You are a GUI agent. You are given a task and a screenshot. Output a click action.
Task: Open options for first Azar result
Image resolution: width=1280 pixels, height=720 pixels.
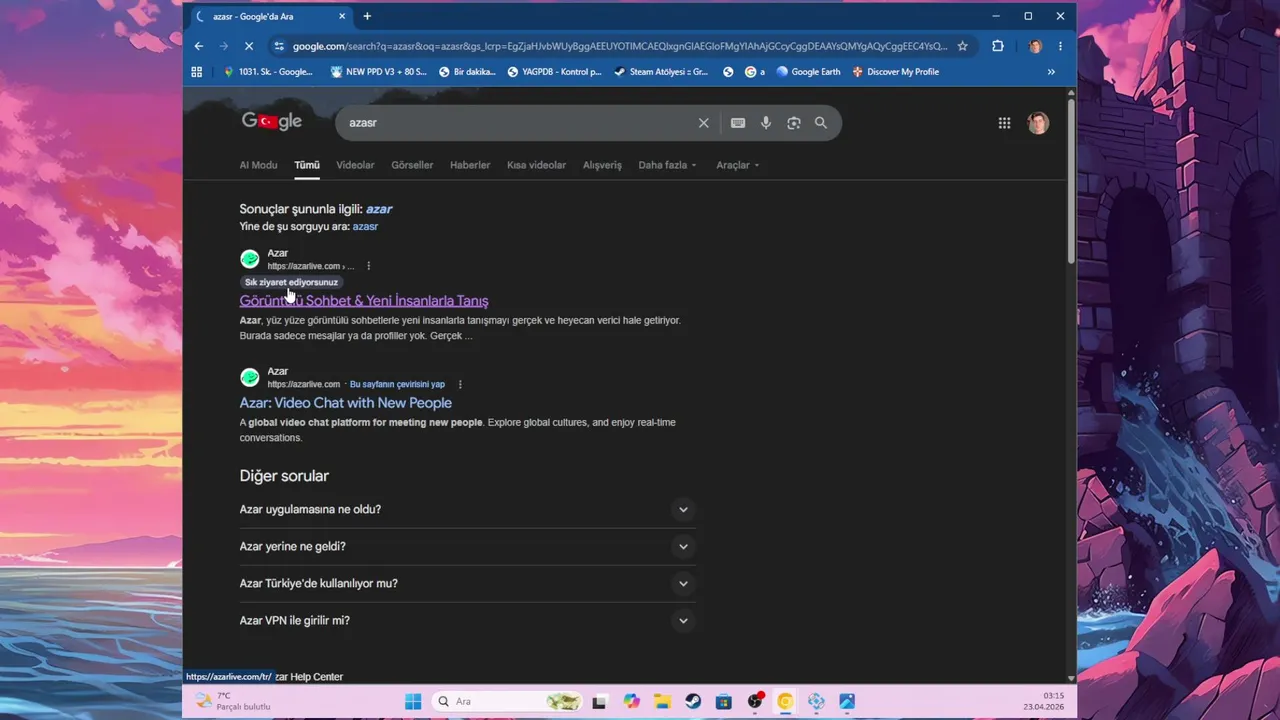coord(368,266)
